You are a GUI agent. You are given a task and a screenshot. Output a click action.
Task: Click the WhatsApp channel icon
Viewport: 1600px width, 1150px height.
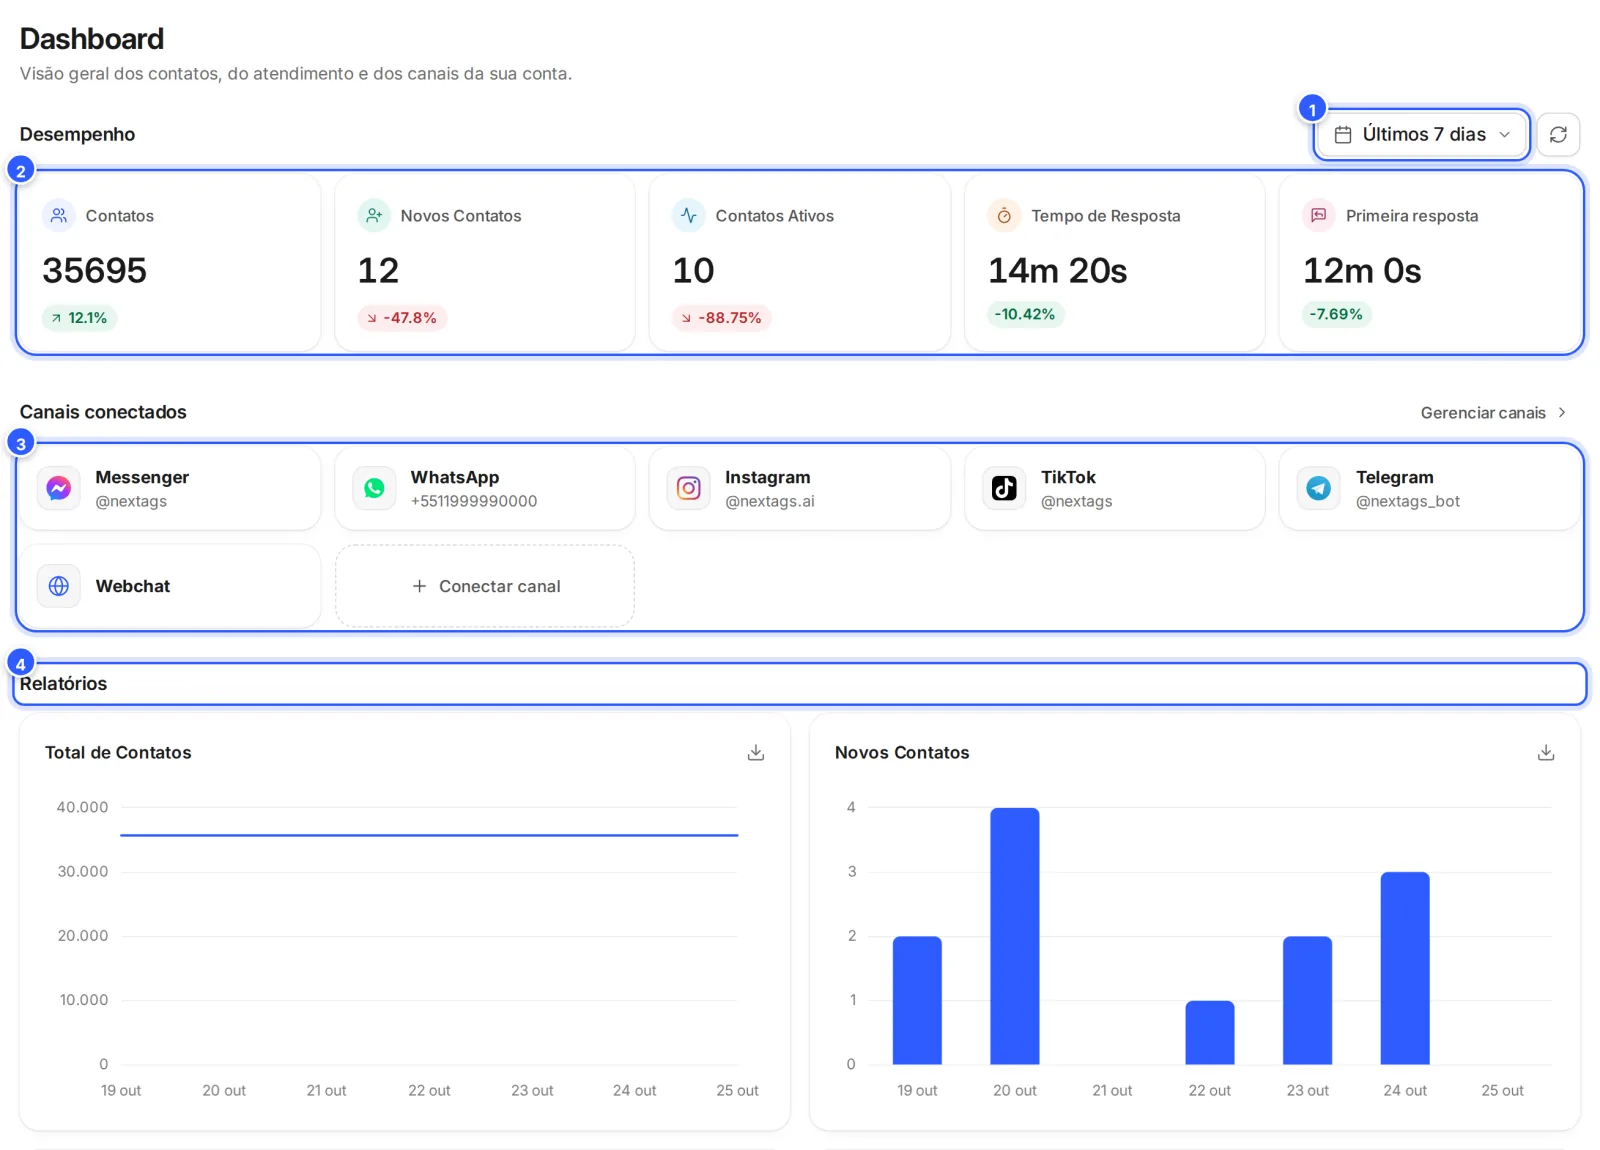click(374, 488)
